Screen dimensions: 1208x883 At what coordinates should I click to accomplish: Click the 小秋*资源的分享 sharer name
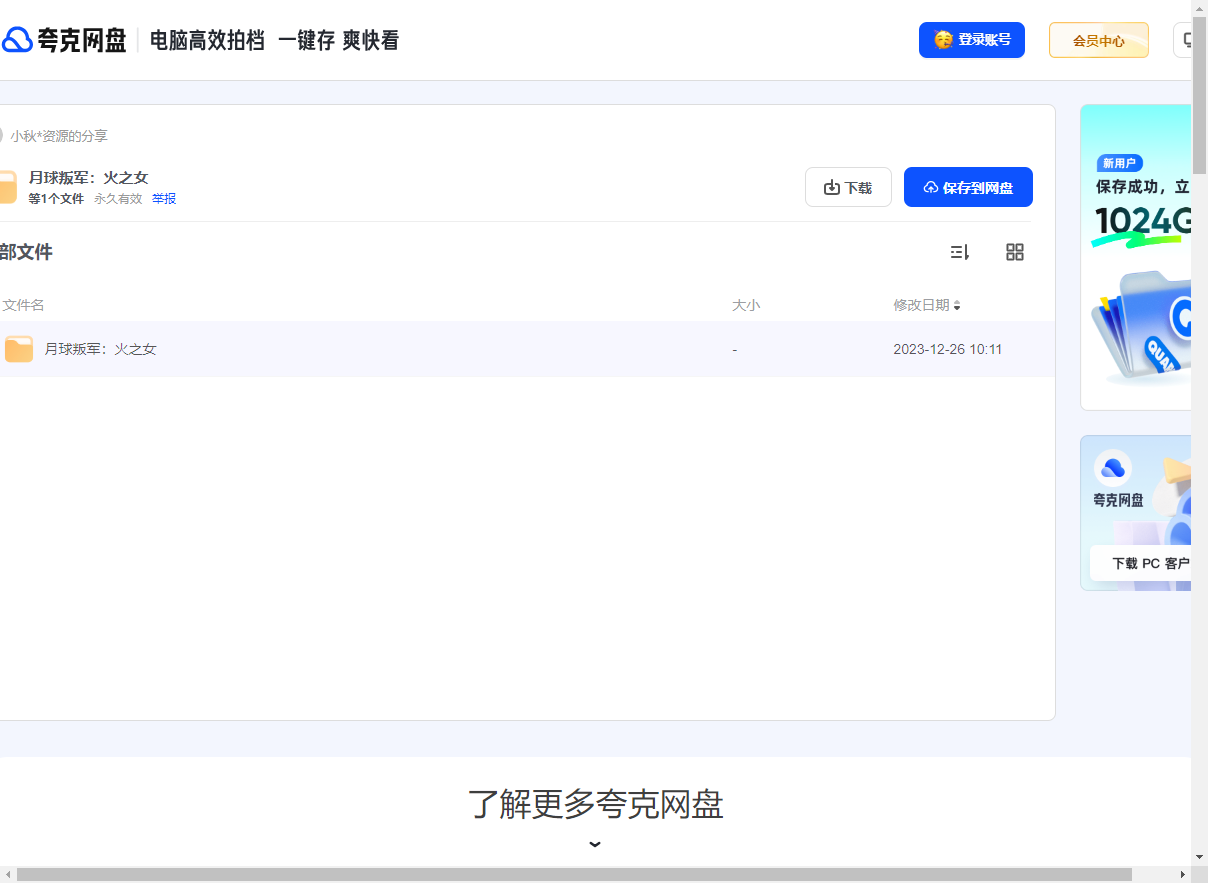[59, 136]
